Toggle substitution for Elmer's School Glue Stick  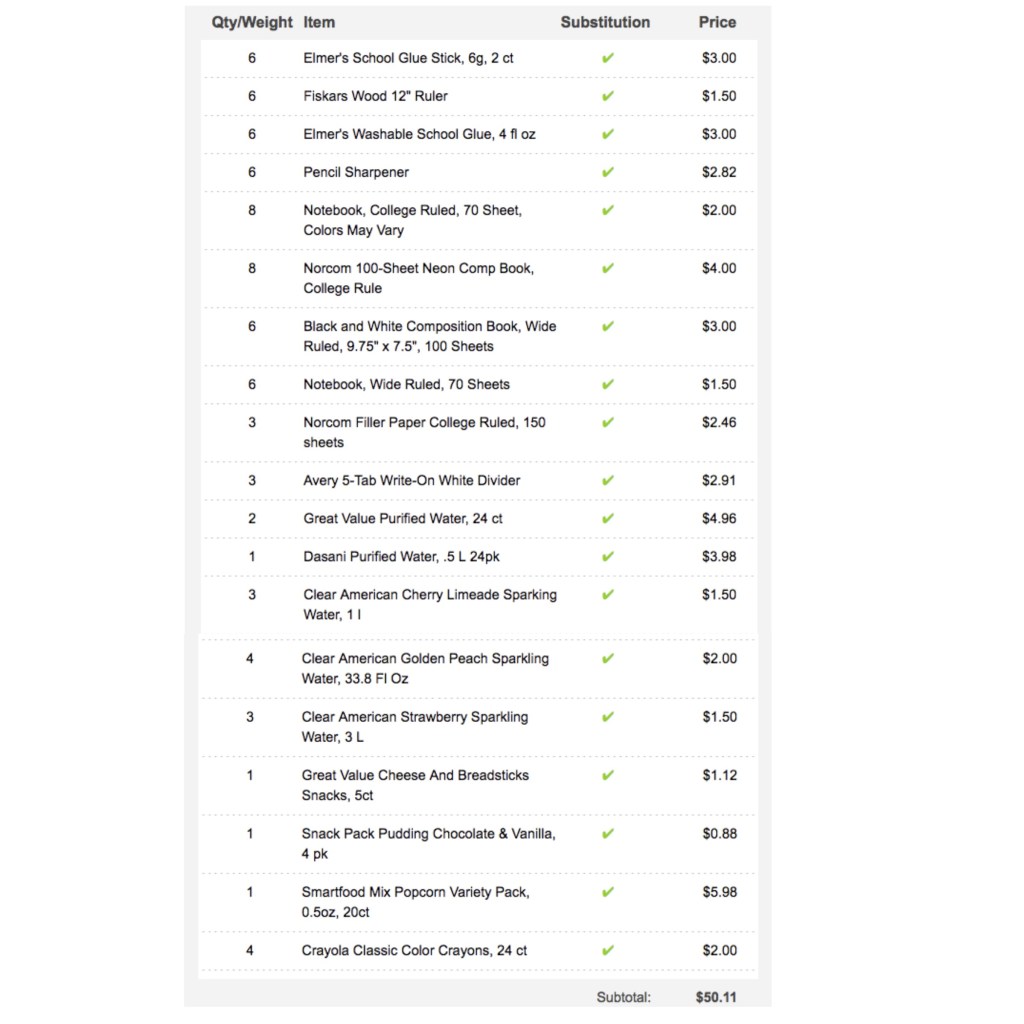coord(608,58)
